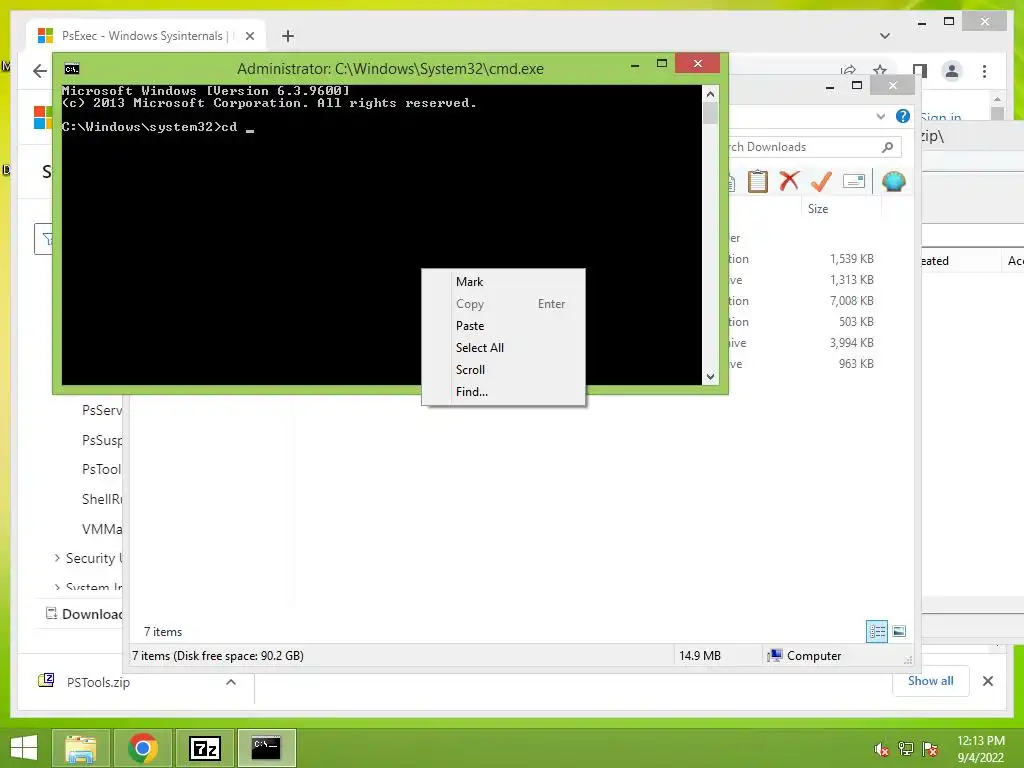This screenshot has width=1024, height=768.
Task: Click the Microsoft logo on the page
Action: click(x=42, y=118)
